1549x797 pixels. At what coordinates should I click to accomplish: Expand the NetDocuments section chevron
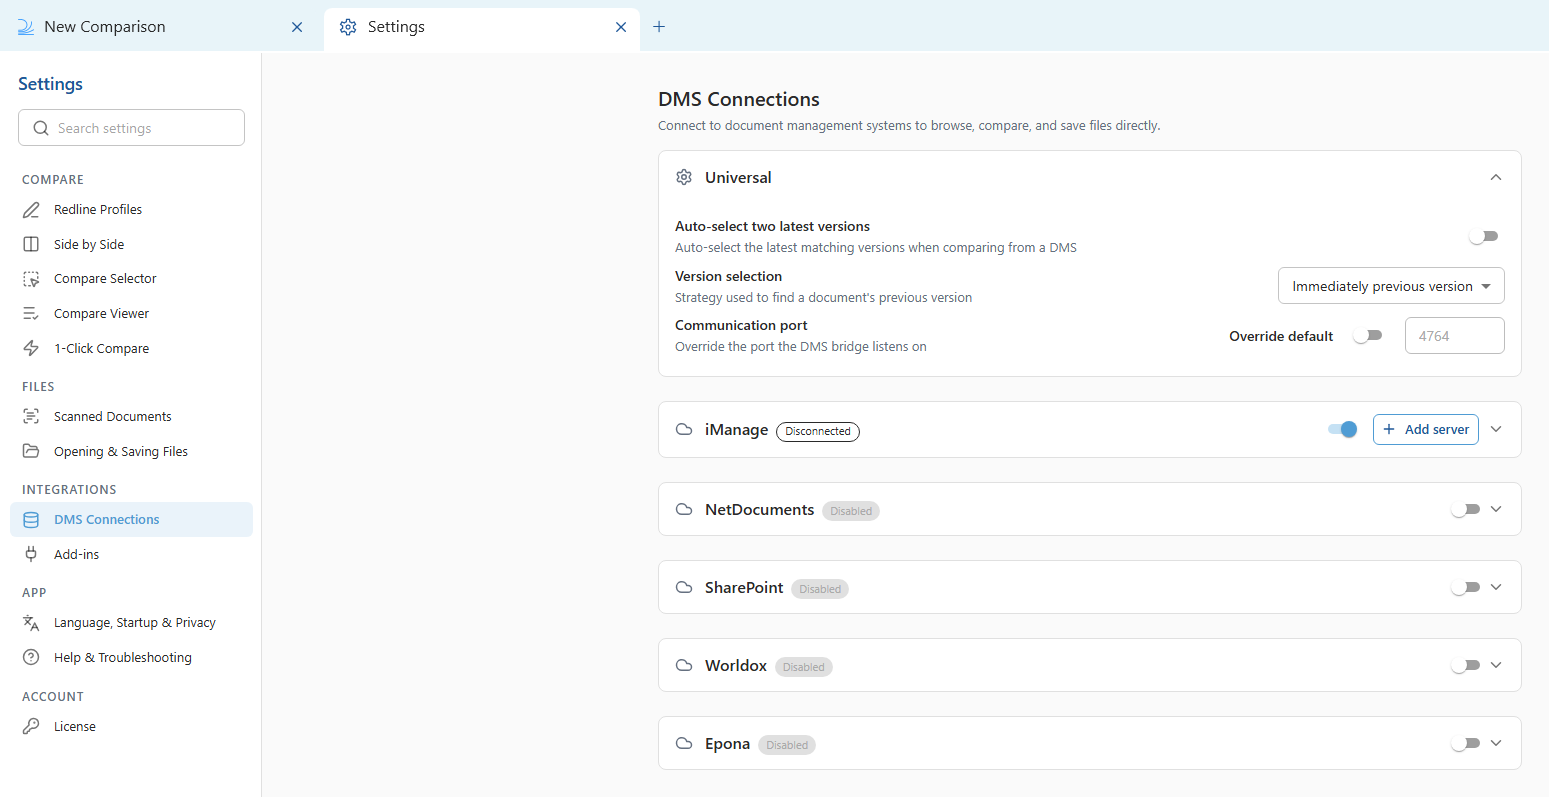click(1496, 509)
